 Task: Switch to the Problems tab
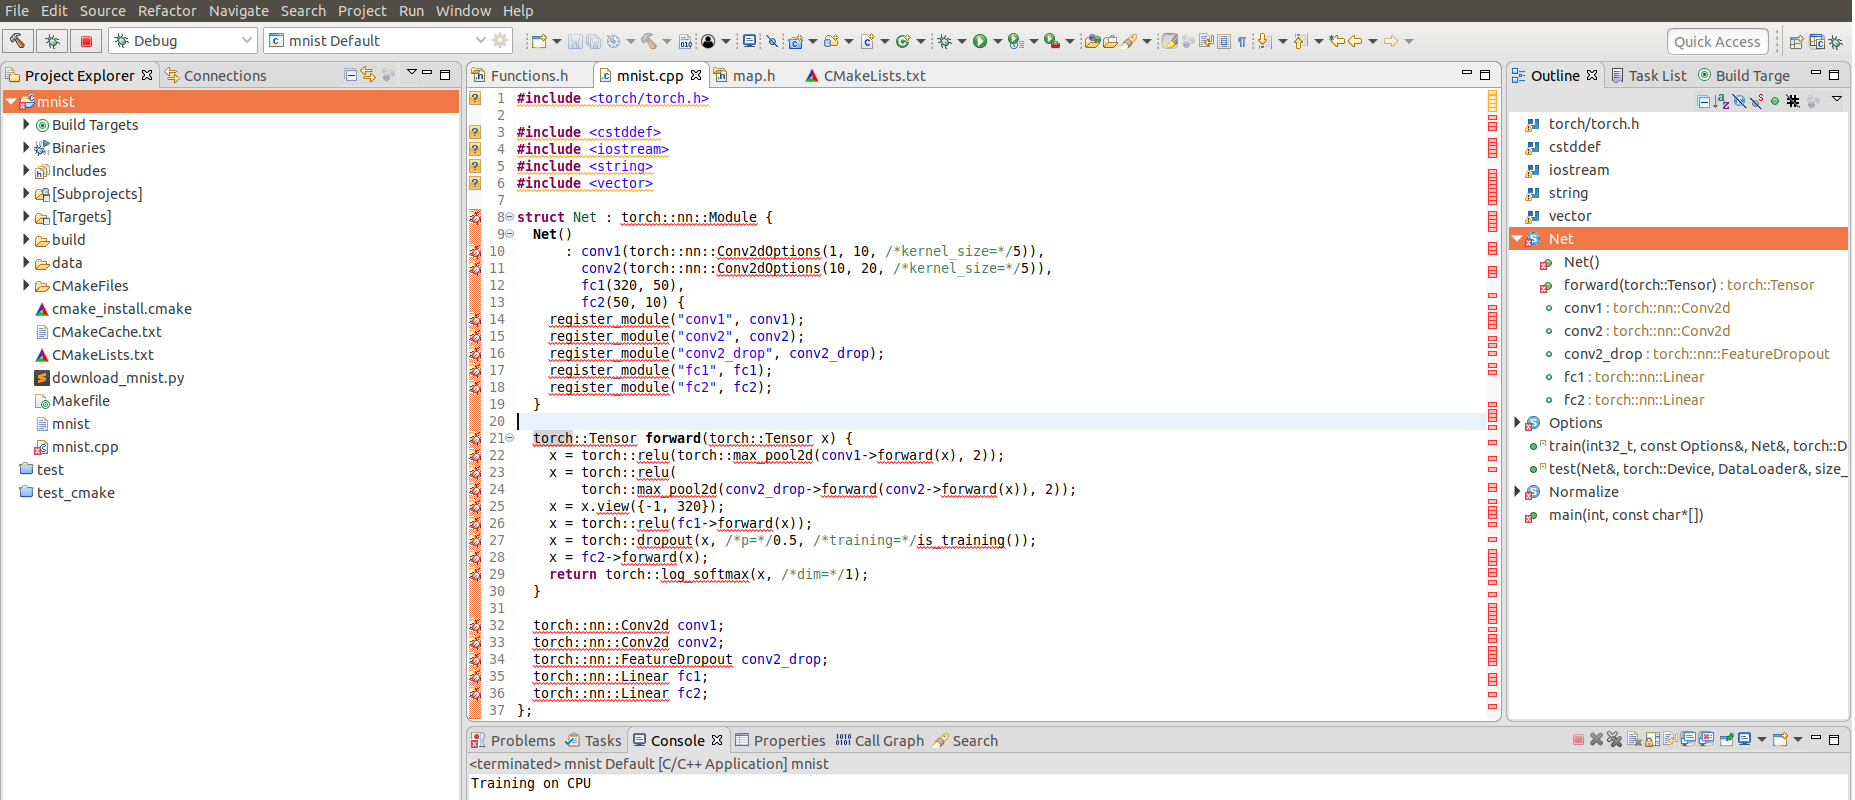click(x=514, y=740)
